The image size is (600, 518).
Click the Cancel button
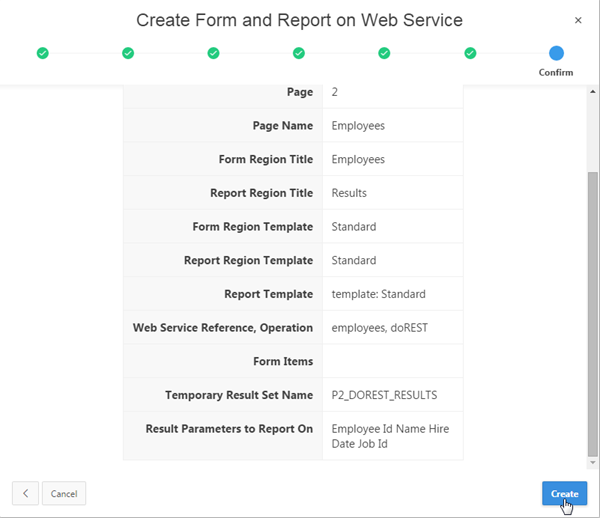[64, 493]
